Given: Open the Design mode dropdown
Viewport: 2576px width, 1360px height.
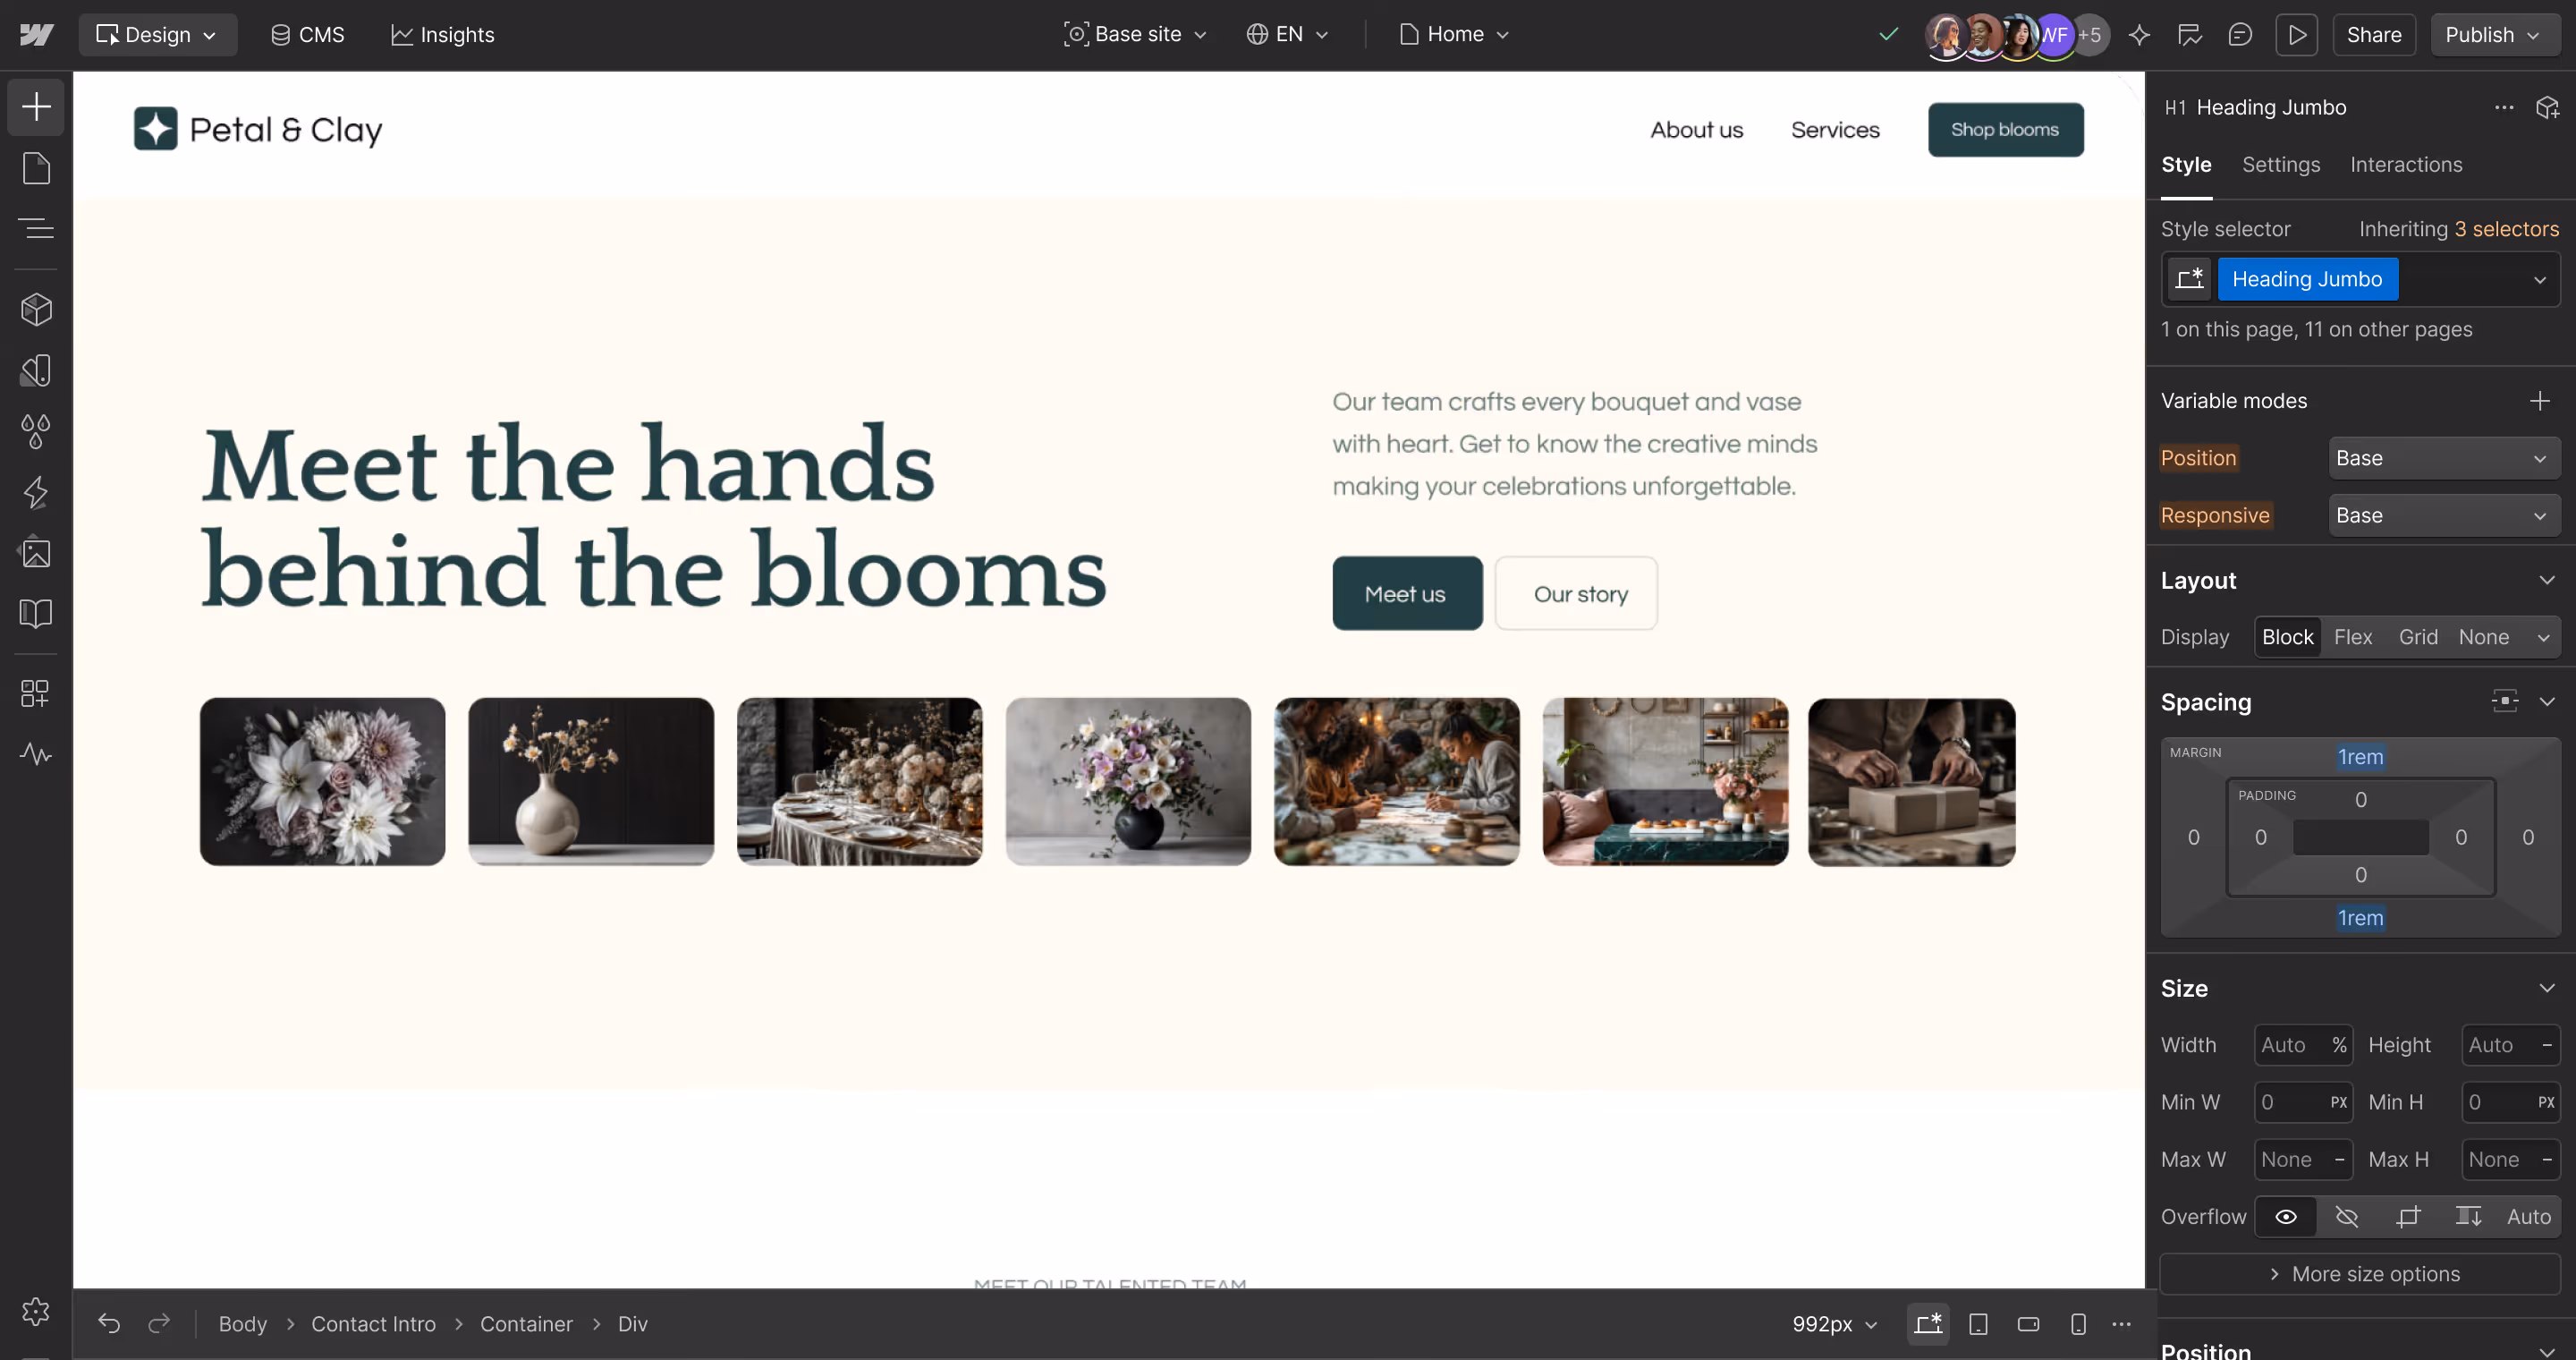Looking at the screenshot, I should click(157, 35).
